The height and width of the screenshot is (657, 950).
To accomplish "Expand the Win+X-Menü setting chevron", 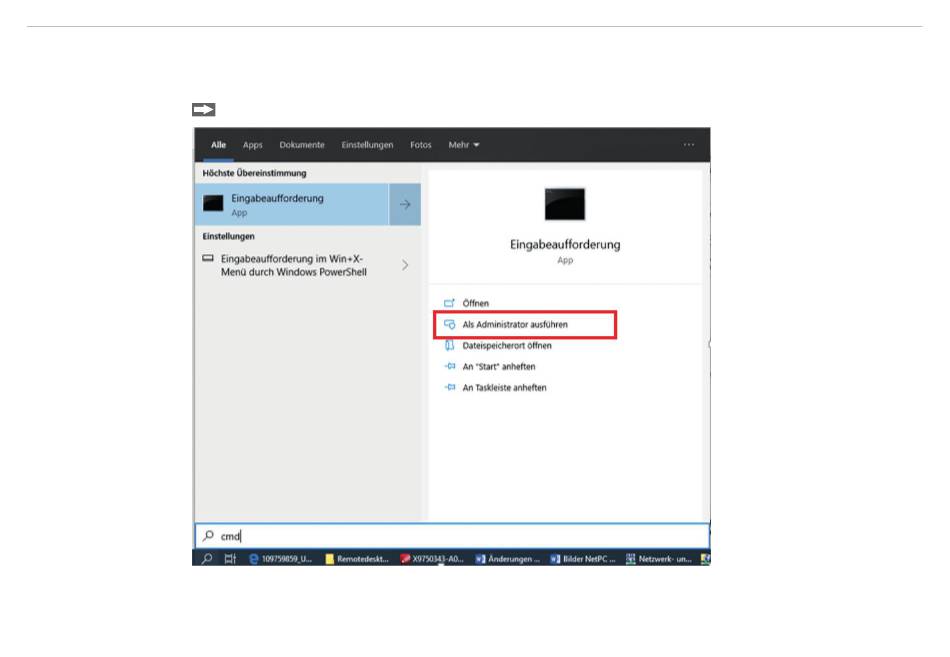I will pyautogui.click(x=405, y=265).
